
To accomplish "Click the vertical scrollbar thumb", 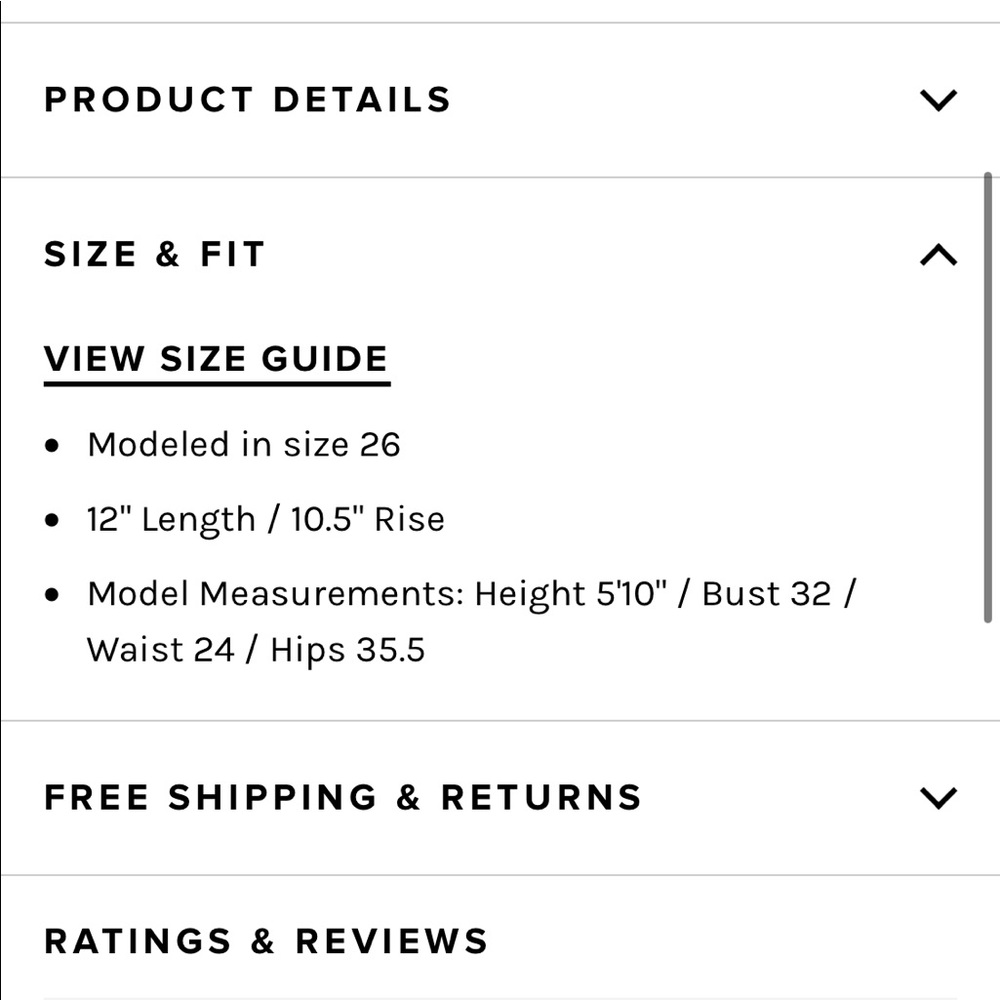I will pyautogui.click(x=988, y=398).
